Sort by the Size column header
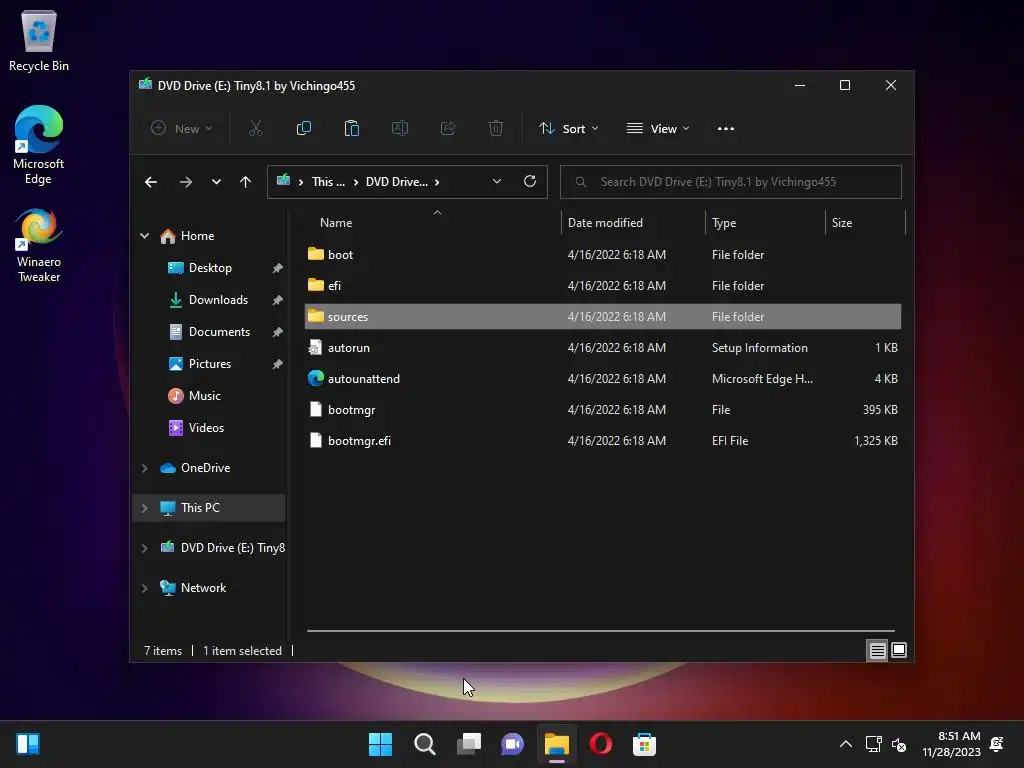 click(865, 223)
